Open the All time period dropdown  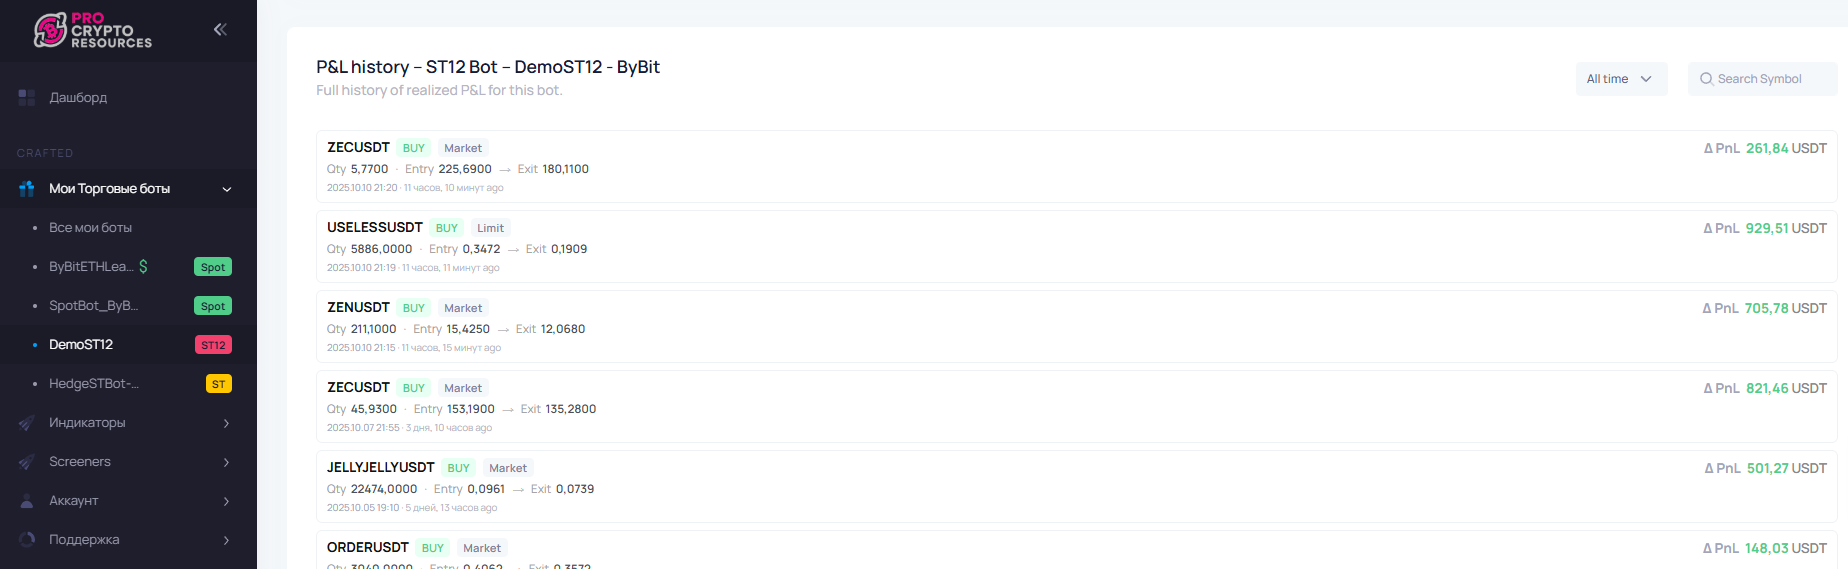[x=1620, y=79]
